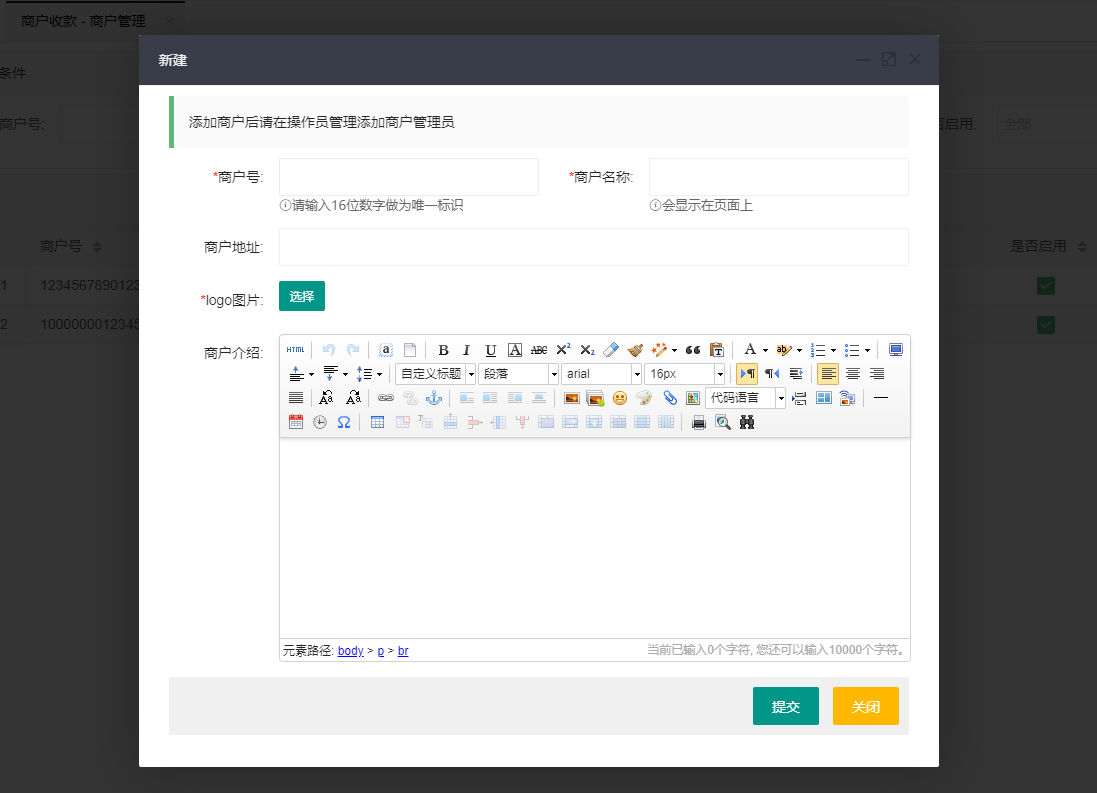1097x793 pixels.
Task: Undo the last edit in the editor
Action: point(328,350)
